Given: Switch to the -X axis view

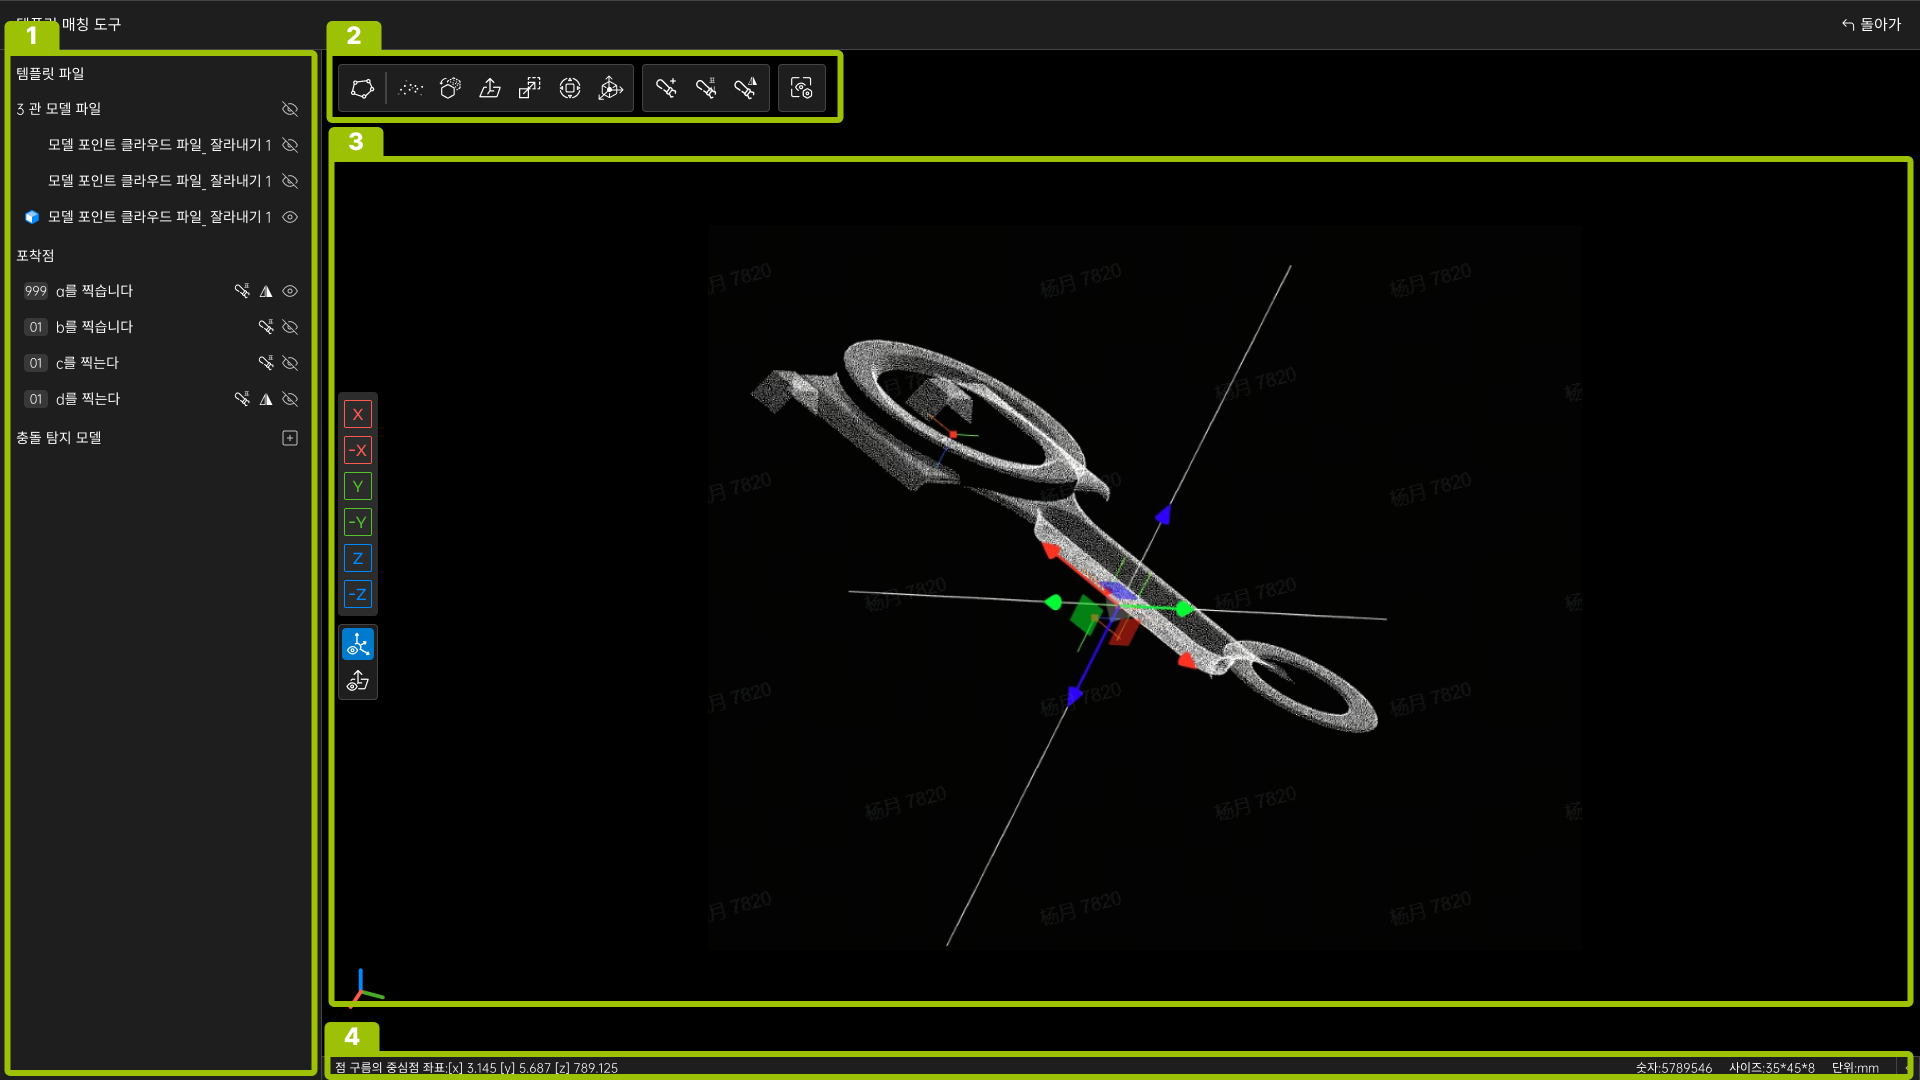Looking at the screenshot, I should [x=358, y=450].
